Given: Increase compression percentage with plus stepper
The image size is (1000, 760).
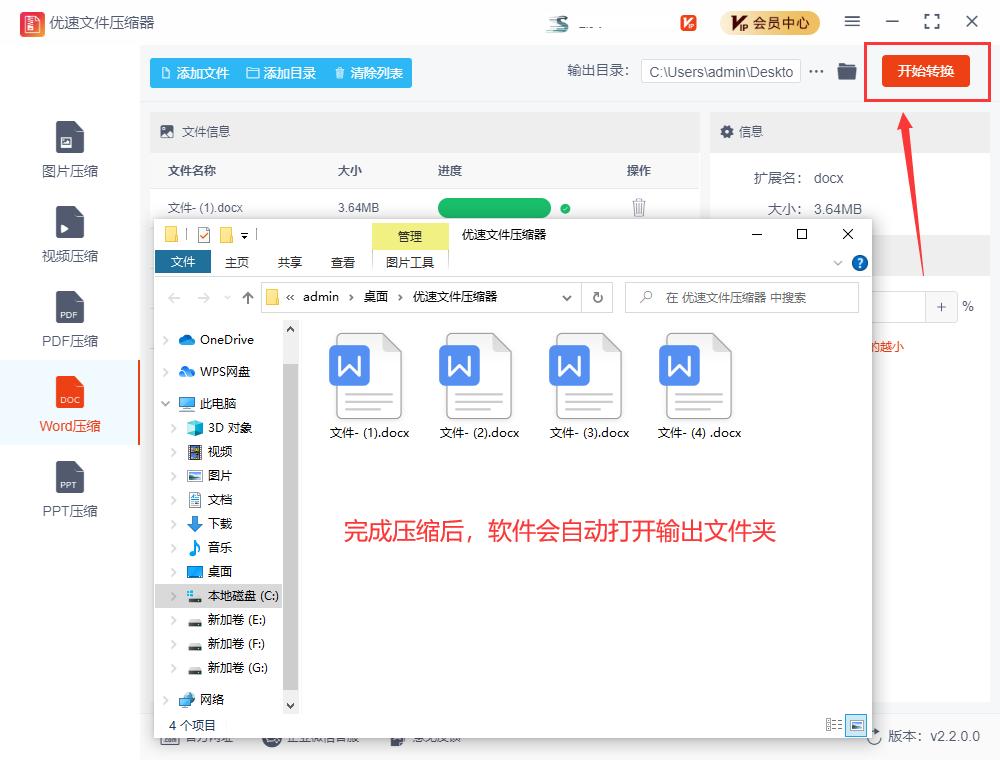Looking at the screenshot, I should [x=941, y=308].
